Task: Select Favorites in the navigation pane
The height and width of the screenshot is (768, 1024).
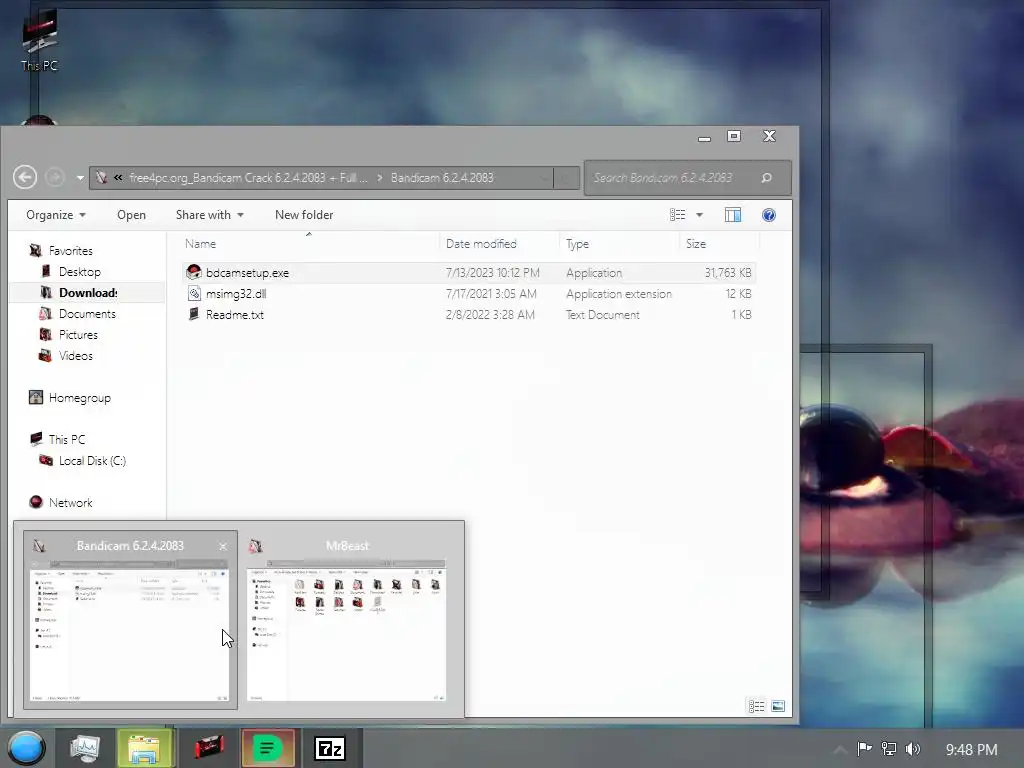Action: click(x=71, y=251)
